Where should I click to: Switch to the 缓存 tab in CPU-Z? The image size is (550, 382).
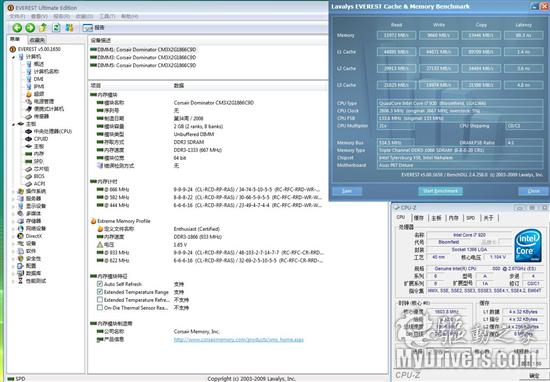419,218
